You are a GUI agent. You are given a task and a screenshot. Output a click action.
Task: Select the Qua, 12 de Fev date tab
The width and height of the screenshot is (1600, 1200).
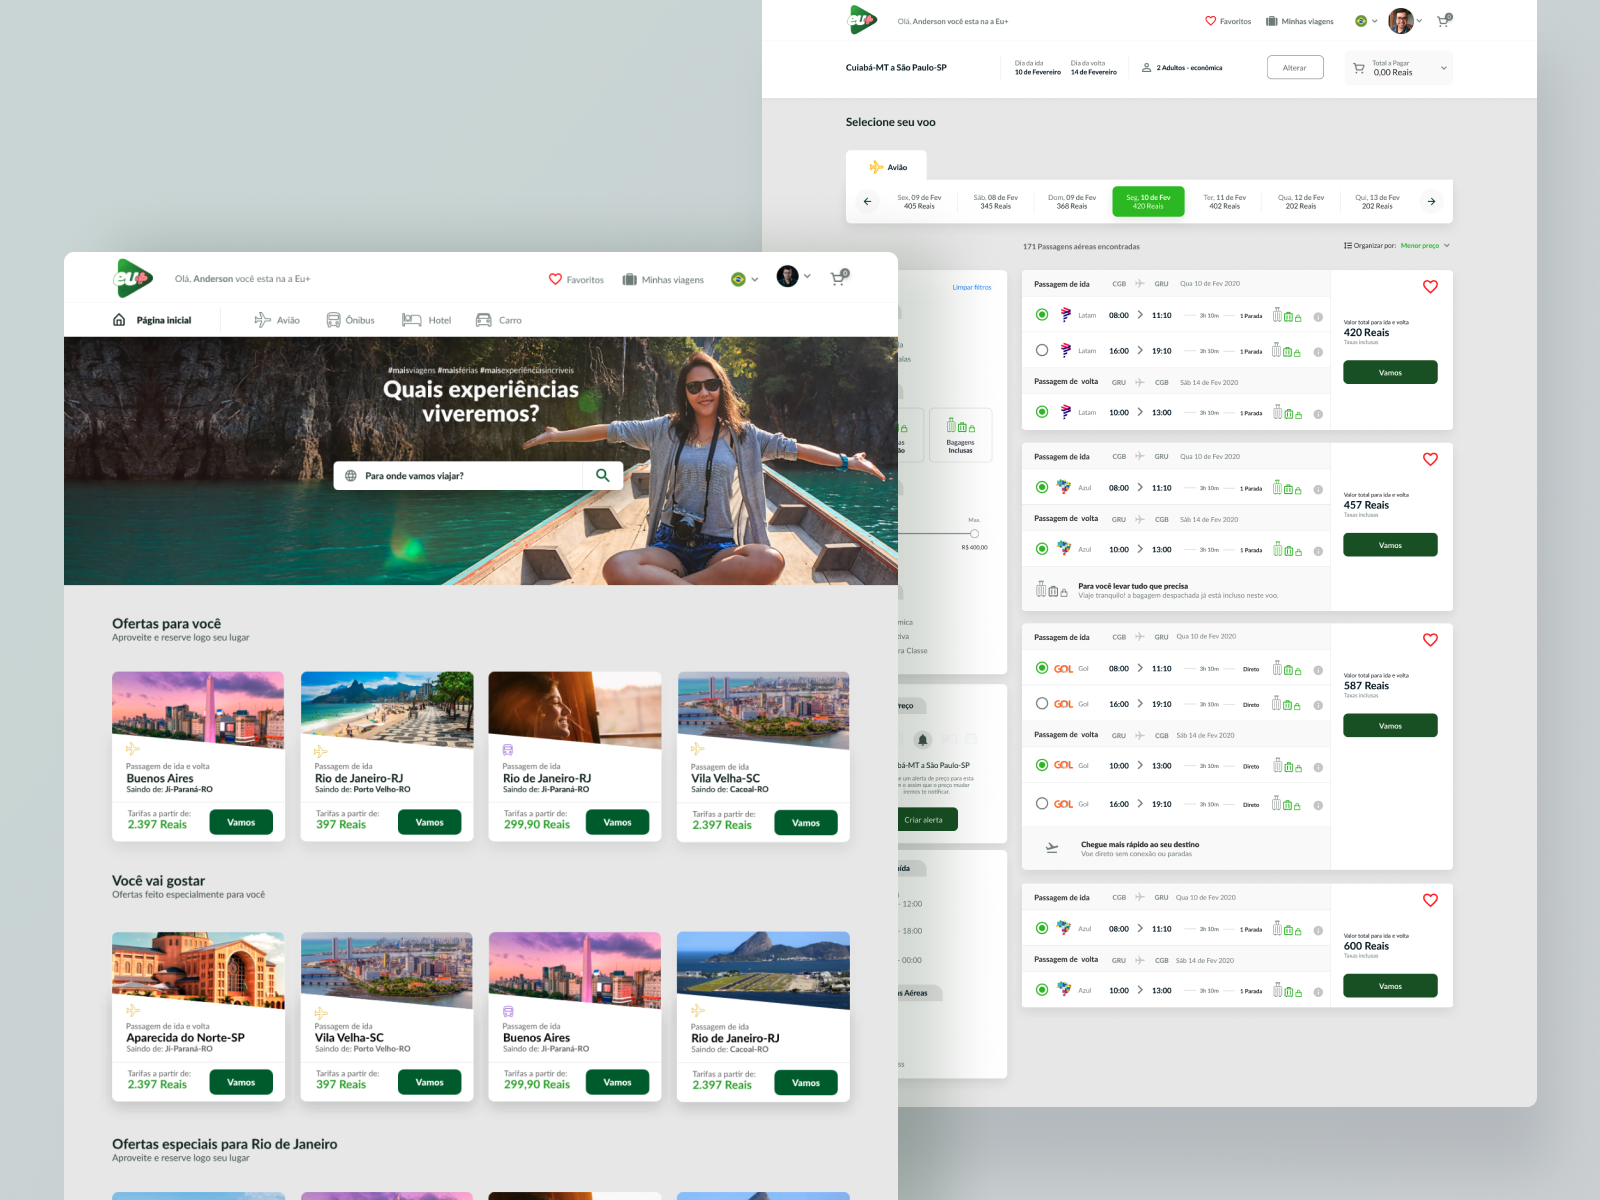coord(1301,202)
